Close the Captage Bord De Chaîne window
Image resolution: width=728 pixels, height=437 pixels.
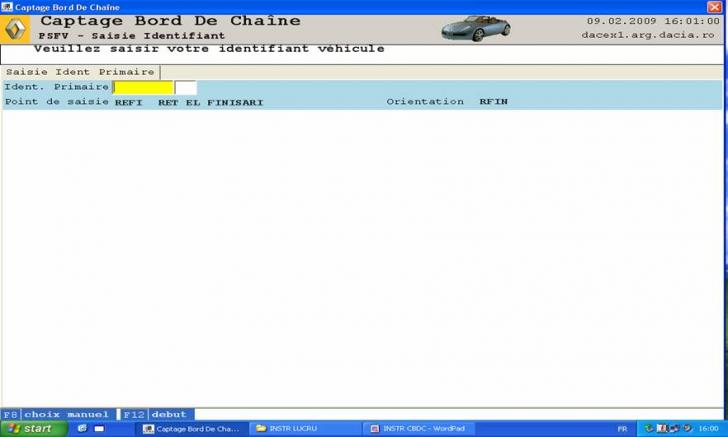[x=715, y=7]
